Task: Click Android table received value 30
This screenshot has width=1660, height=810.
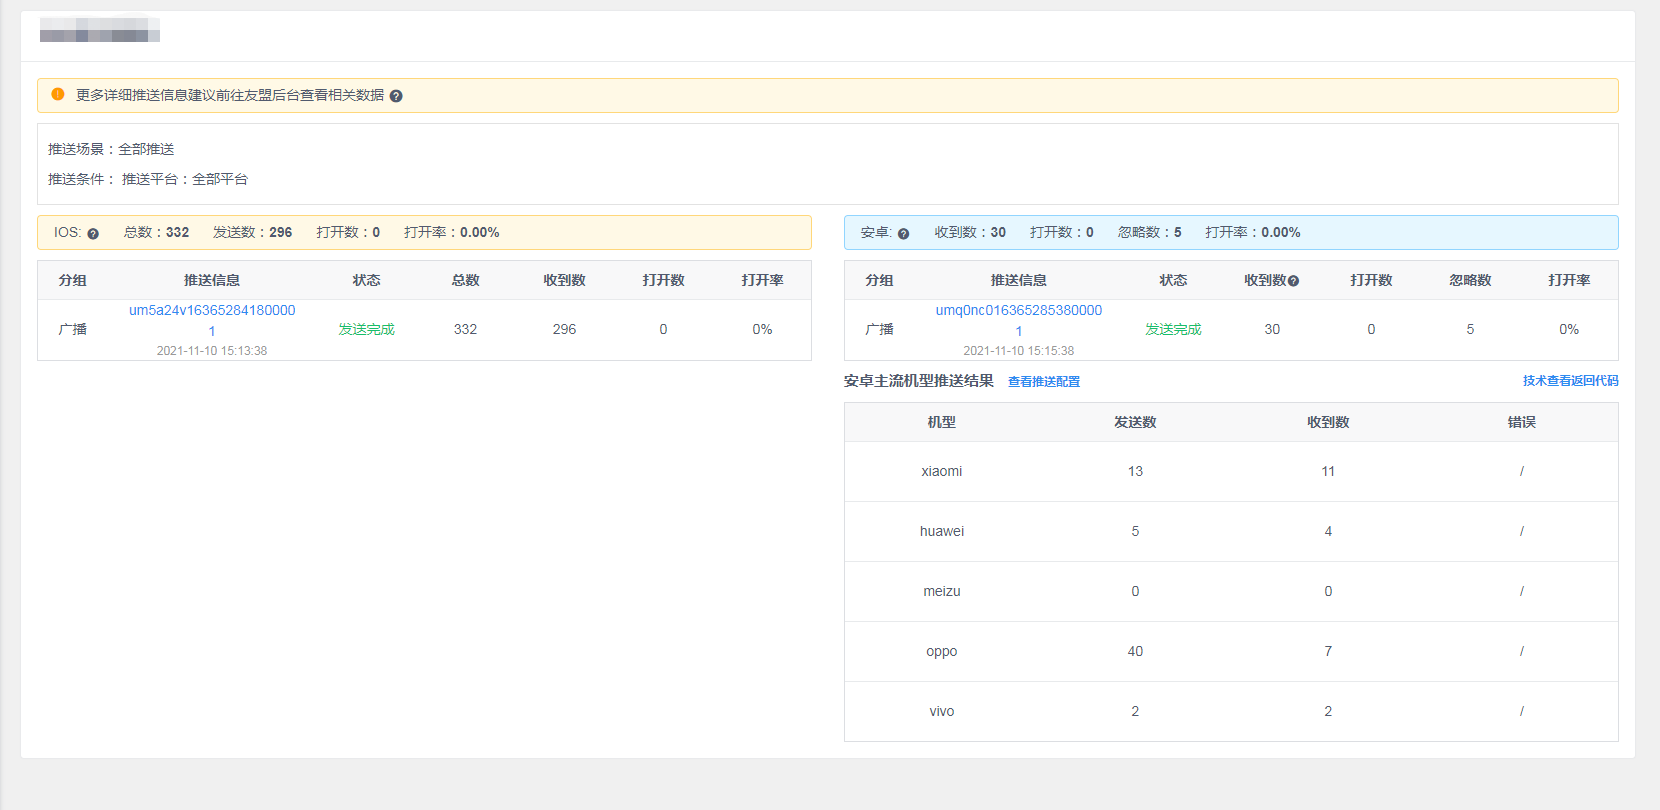Action: (1272, 329)
